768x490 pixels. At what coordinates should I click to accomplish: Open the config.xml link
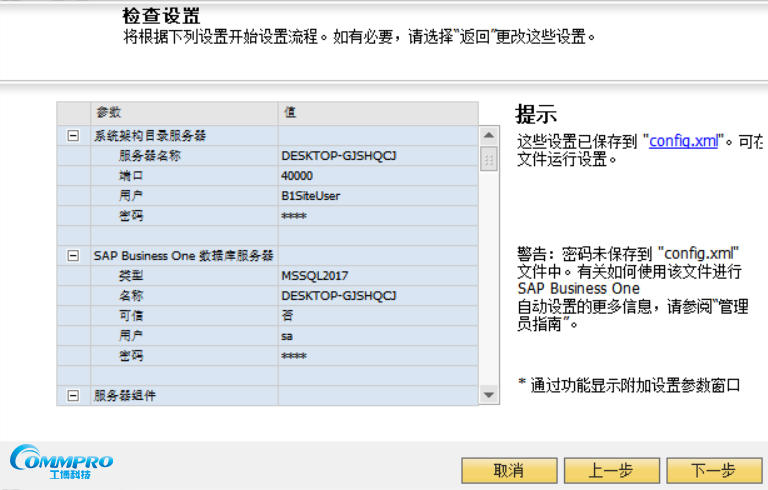click(683, 141)
